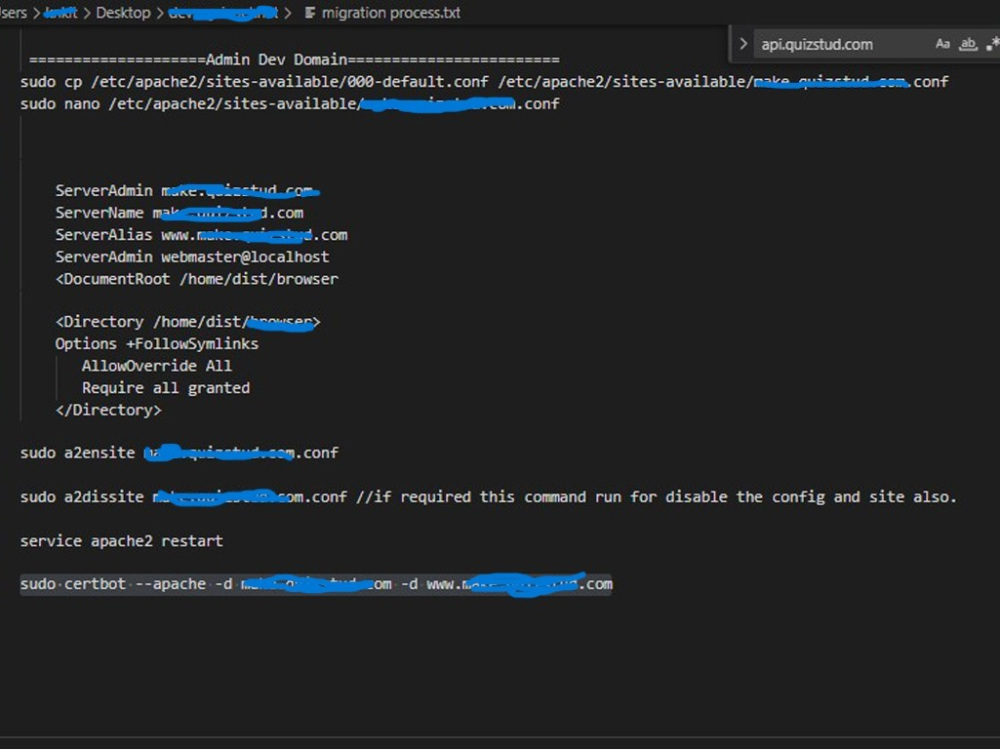1000x750 pixels.
Task: Click the 'sudo nano' command line
Action: pyautogui.click(x=290, y=104)
